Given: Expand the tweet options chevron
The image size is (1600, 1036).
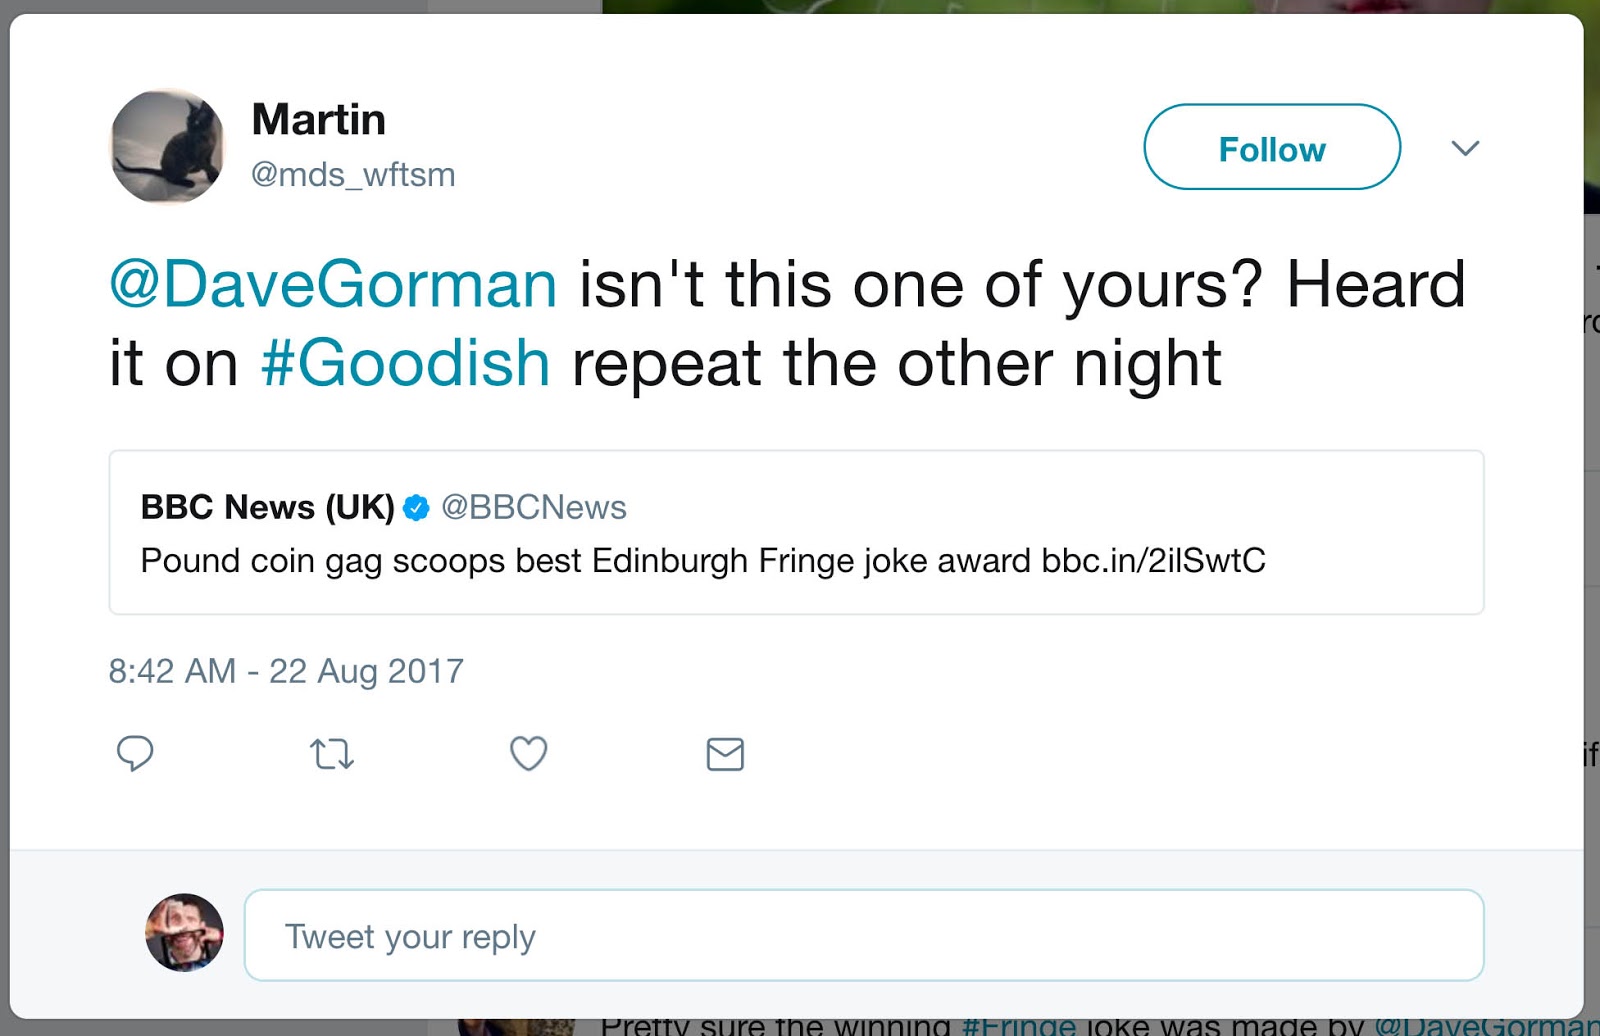Looking at the screenshot, I should click(x=1465, y=148).
